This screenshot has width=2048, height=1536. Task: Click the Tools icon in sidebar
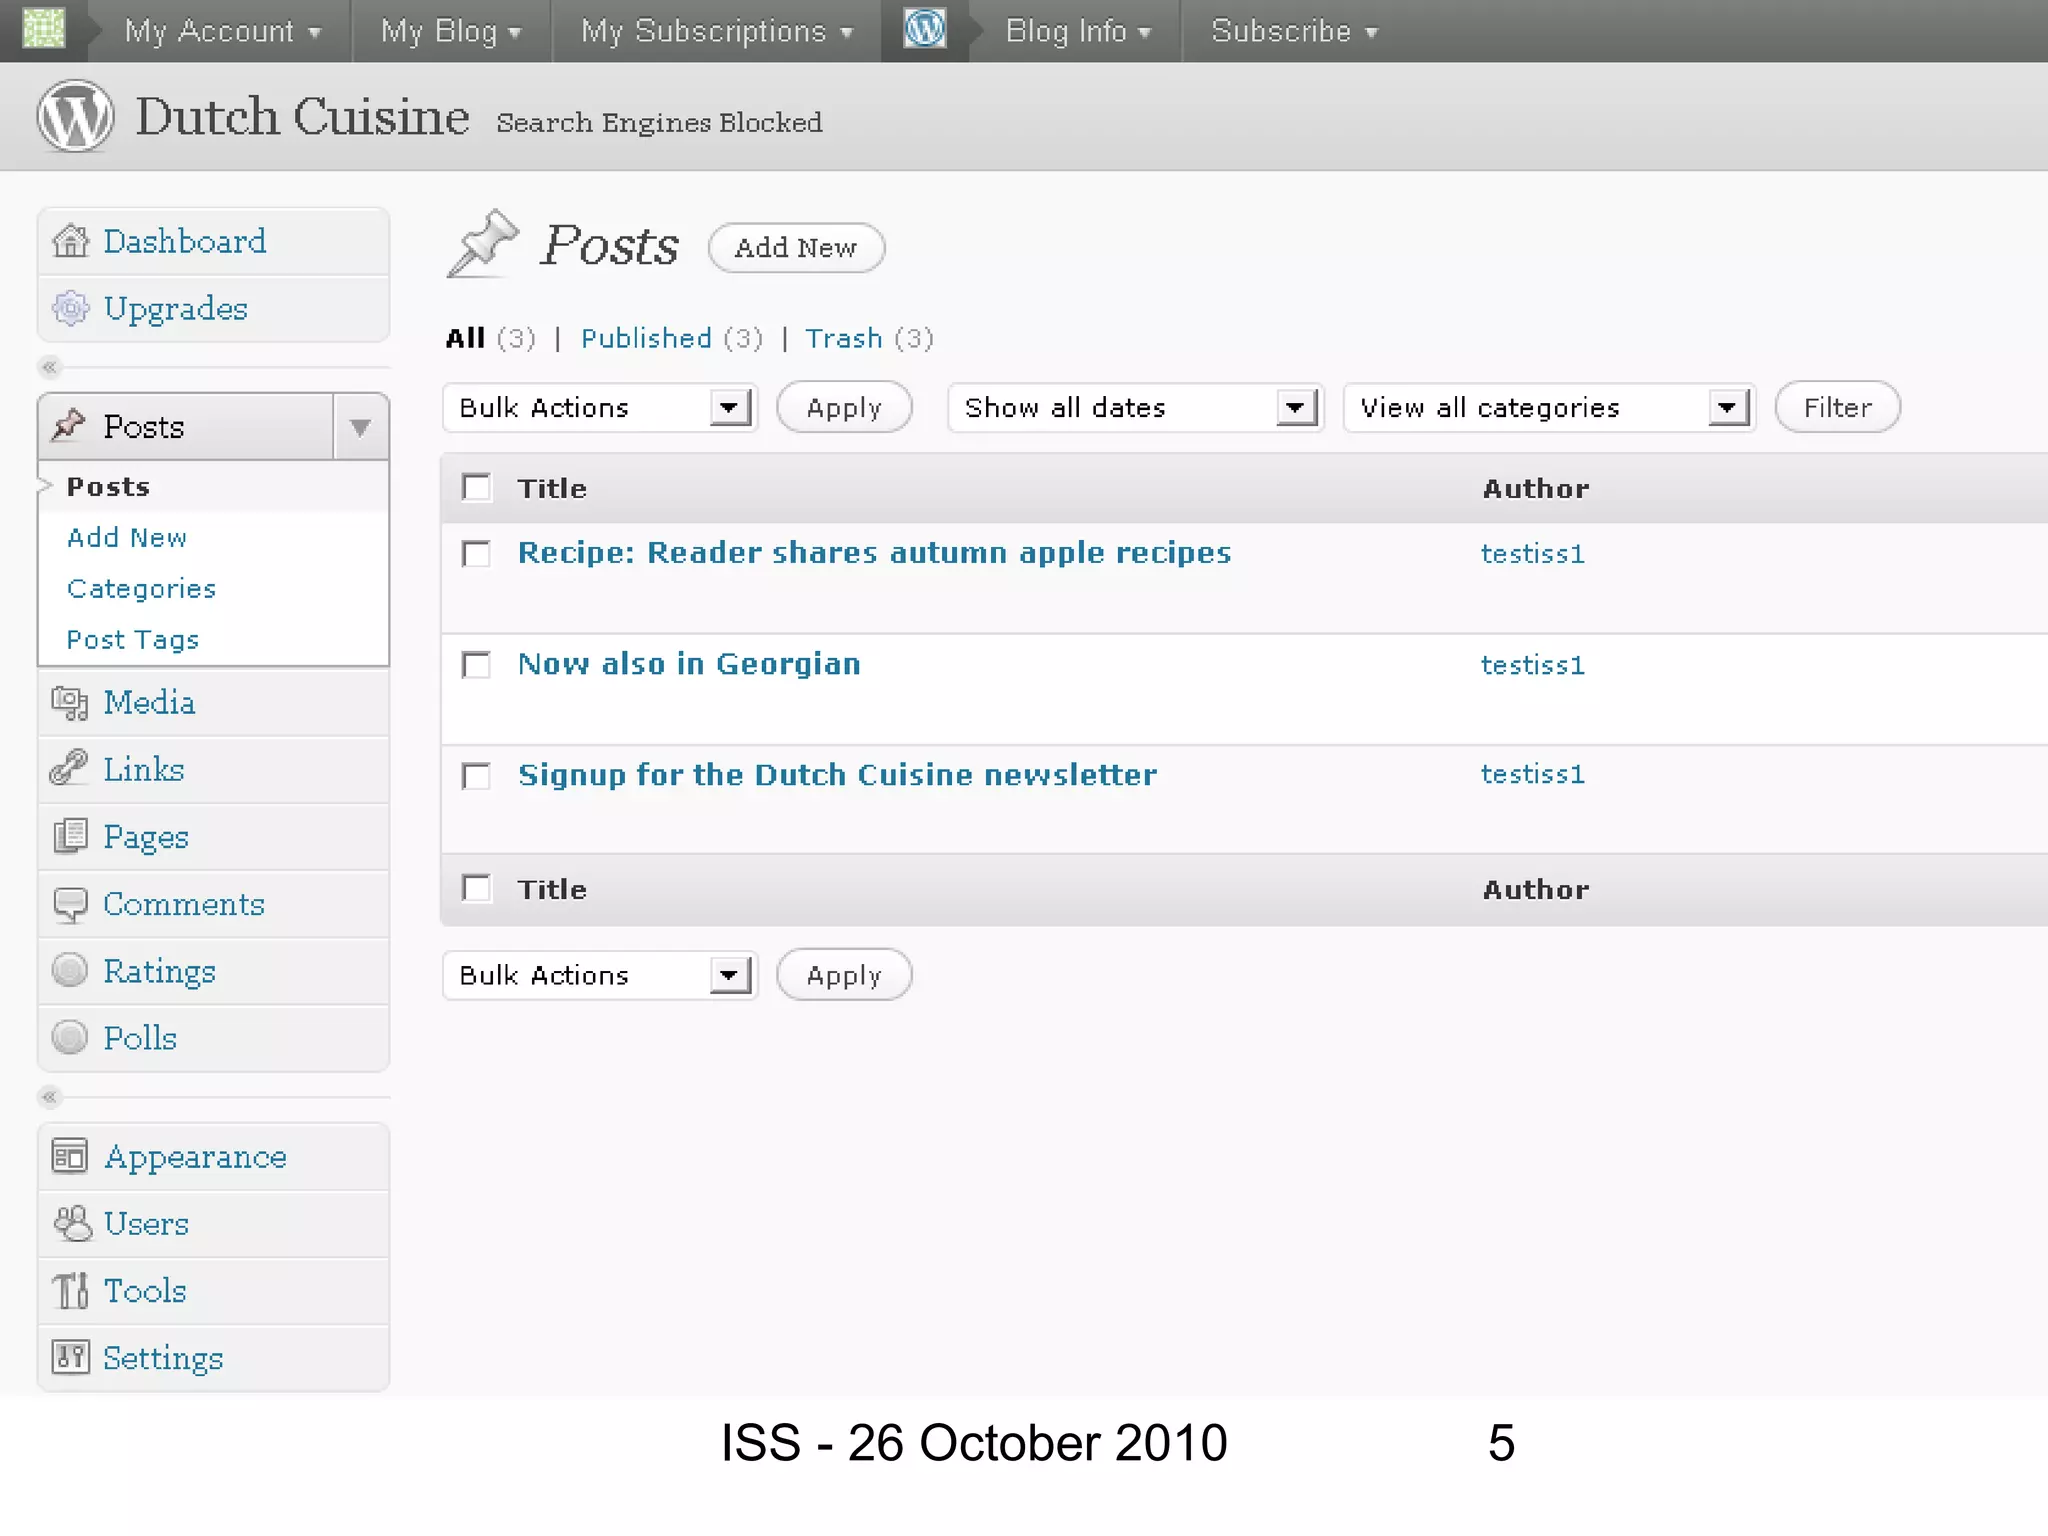pyautogui.click(x=70, y=1291)
